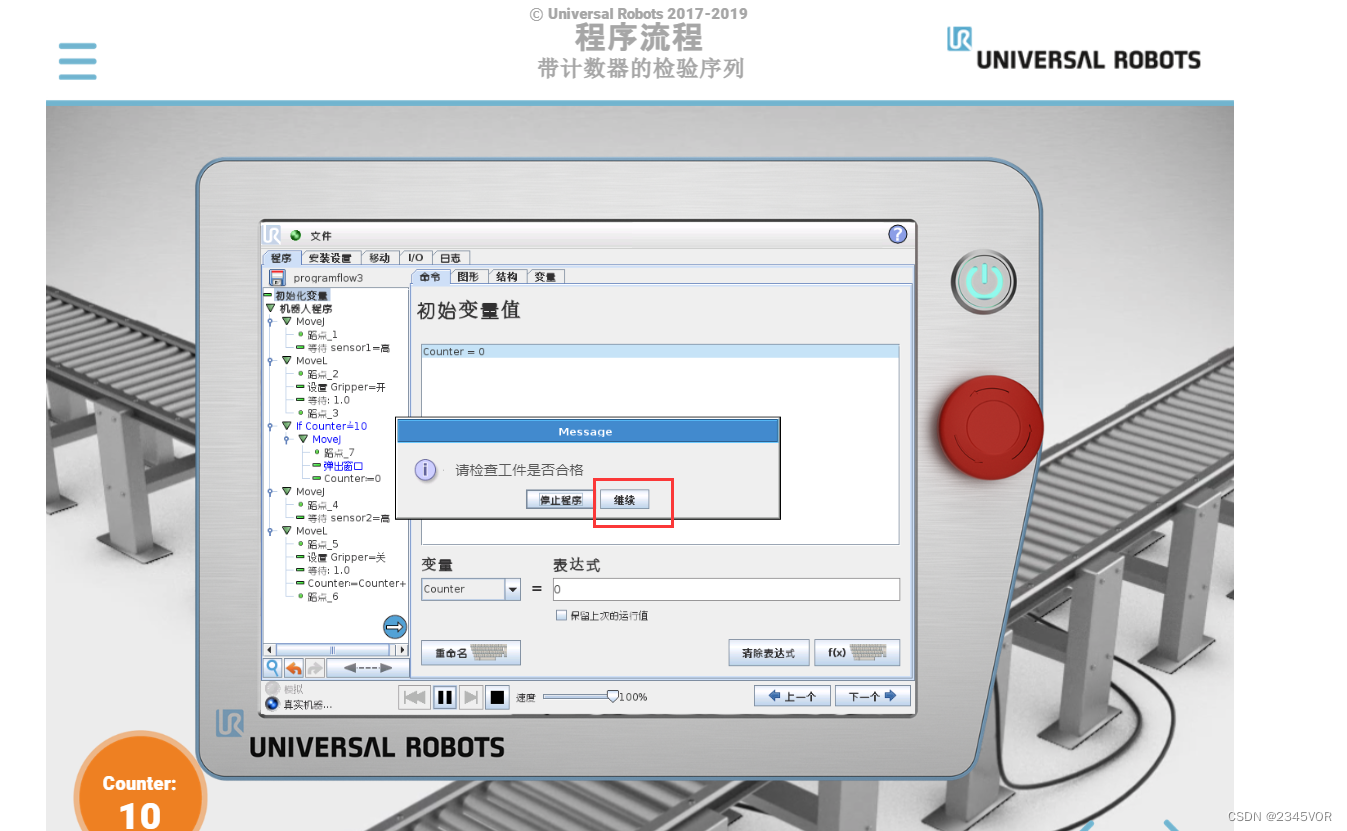Click the 重命名 rename button

coord(471,653)
